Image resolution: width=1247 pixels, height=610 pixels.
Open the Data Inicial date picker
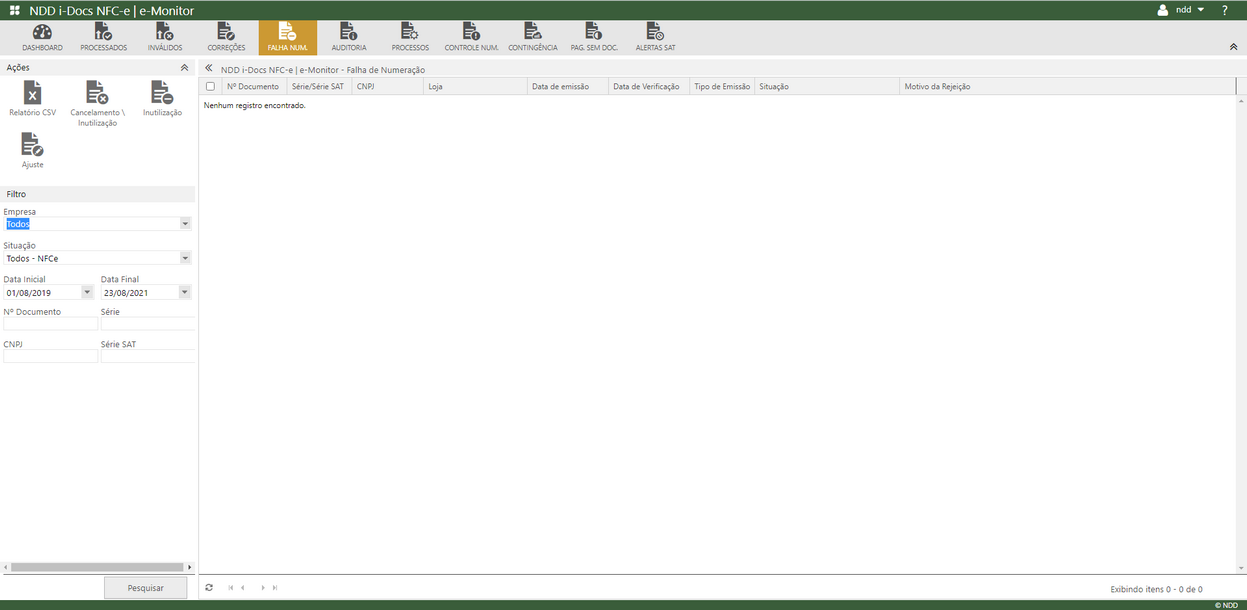tap(87, 291)
